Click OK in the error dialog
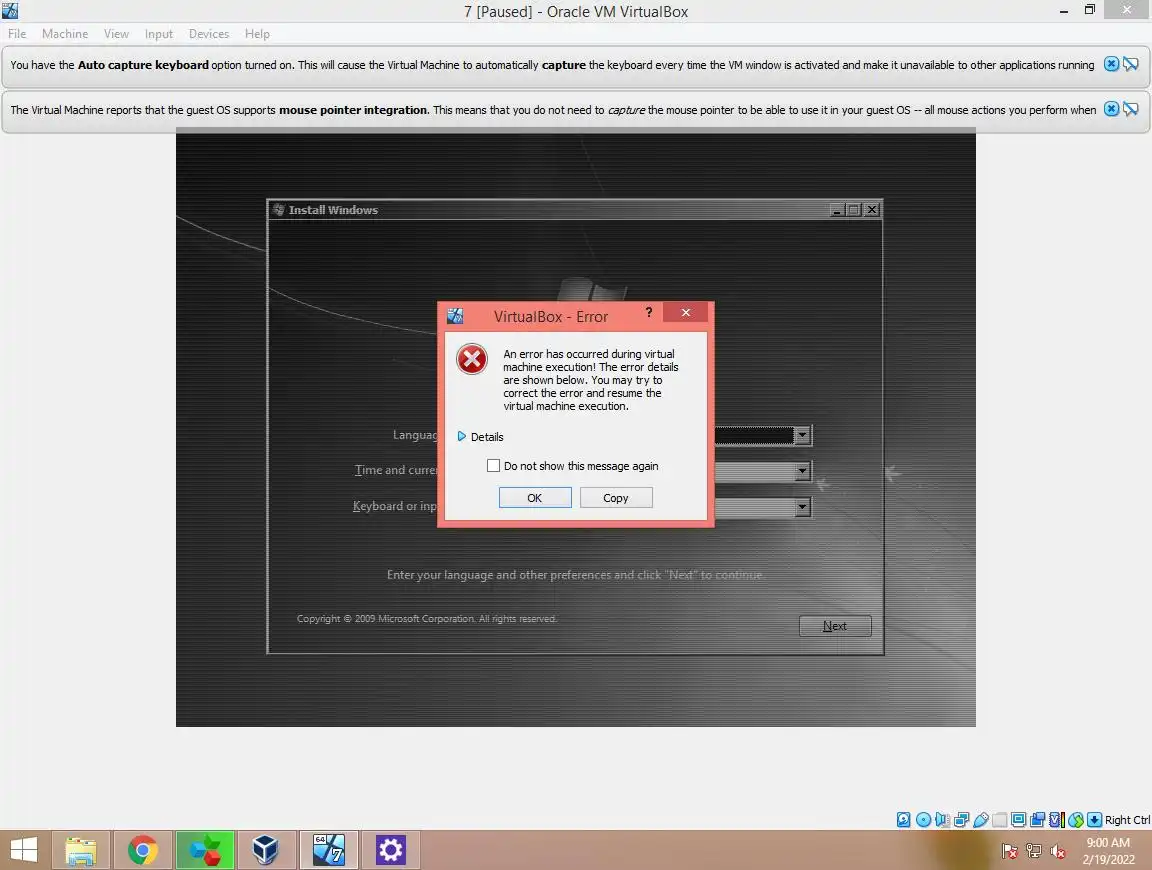The image size is (1152, 870). pyautogui.click(x=535, y=497)
